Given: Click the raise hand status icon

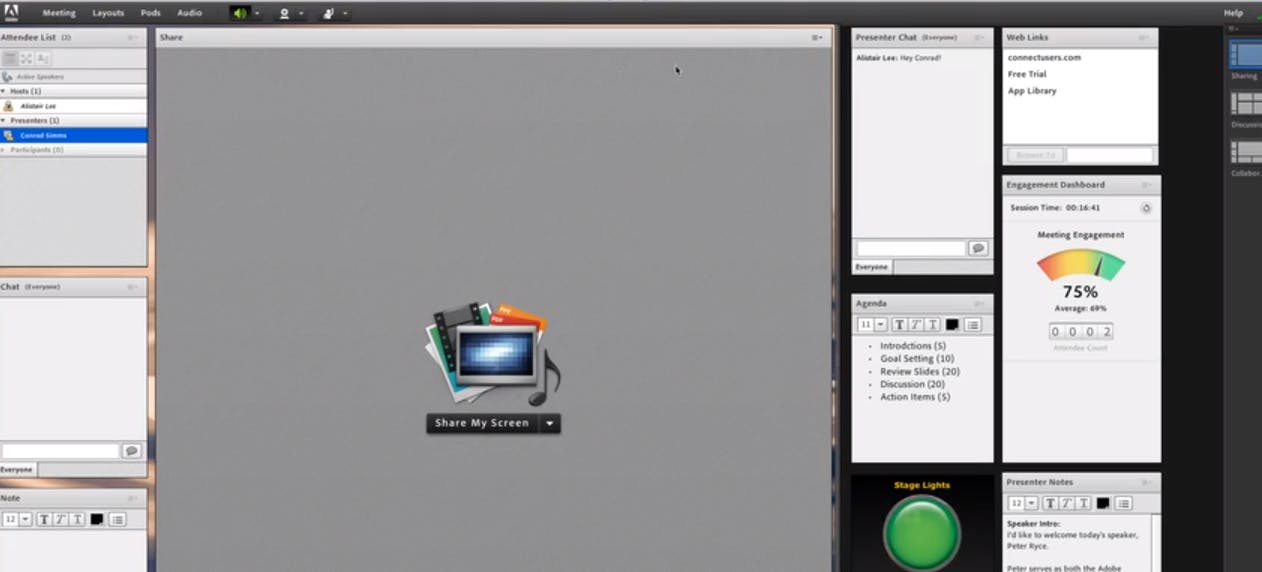Looking at the screenshot, I should pos(329,13).
